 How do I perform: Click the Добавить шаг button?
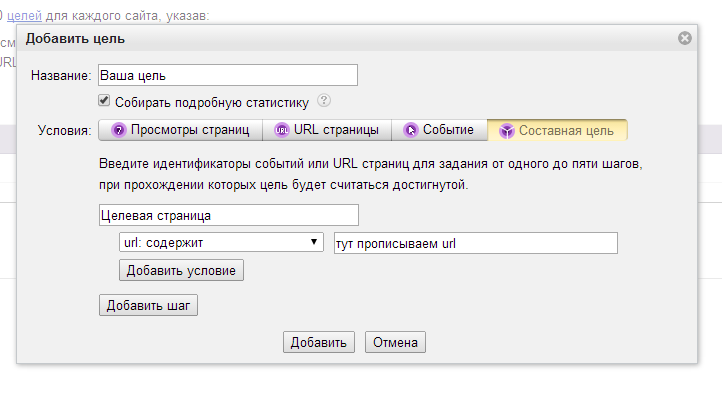(148, 305)
